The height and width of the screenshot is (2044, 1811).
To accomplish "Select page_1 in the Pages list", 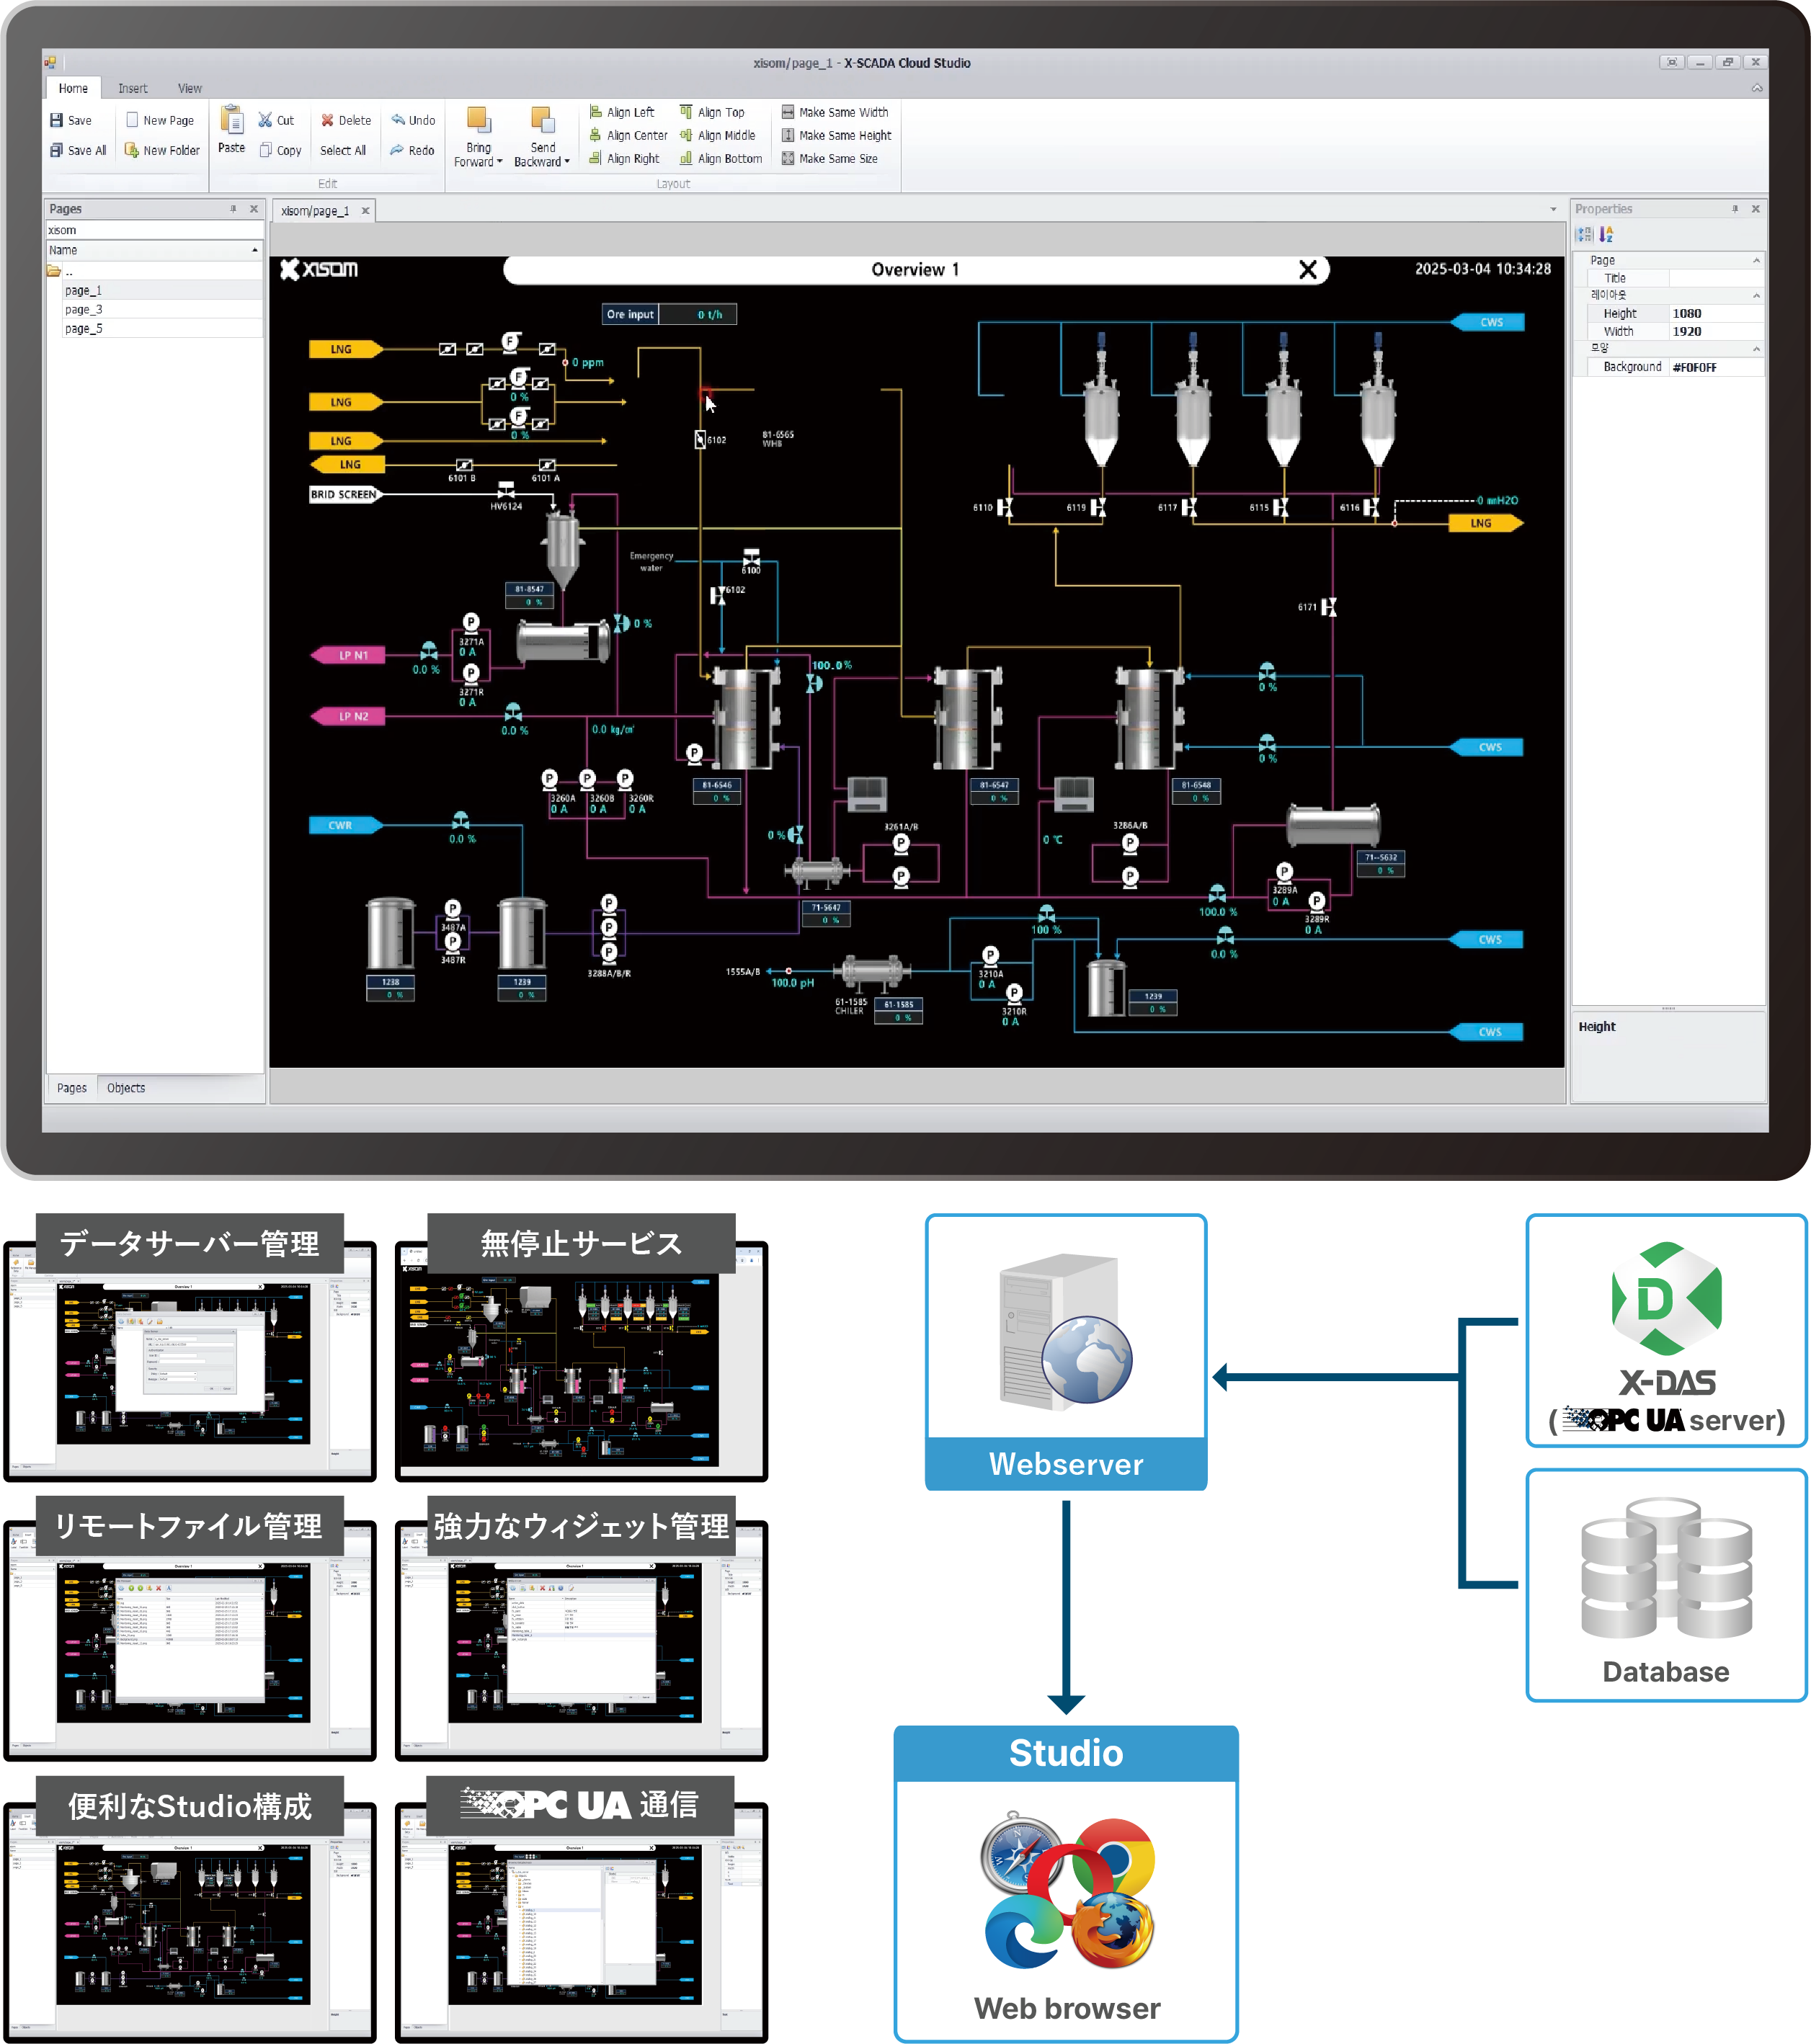I will (x=155, y=290).
